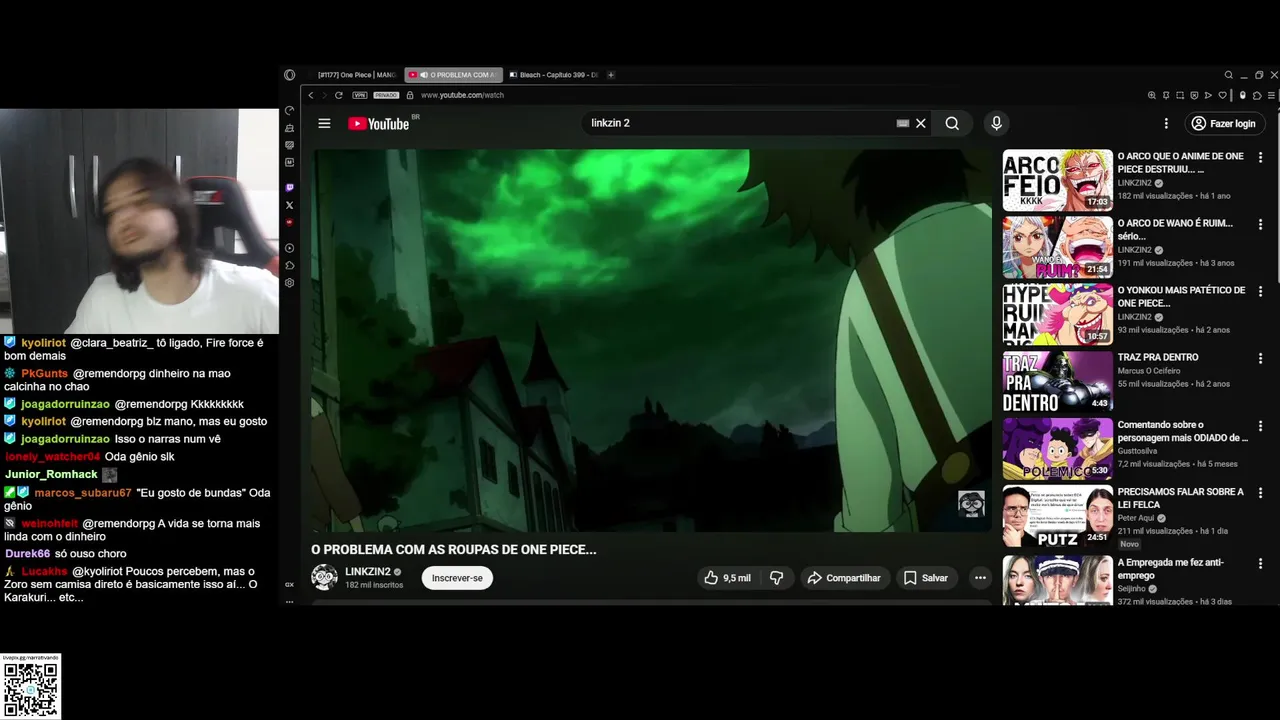Submit search with magnifier button
This screenshot has height=720, width=1280.
[952, 123]
